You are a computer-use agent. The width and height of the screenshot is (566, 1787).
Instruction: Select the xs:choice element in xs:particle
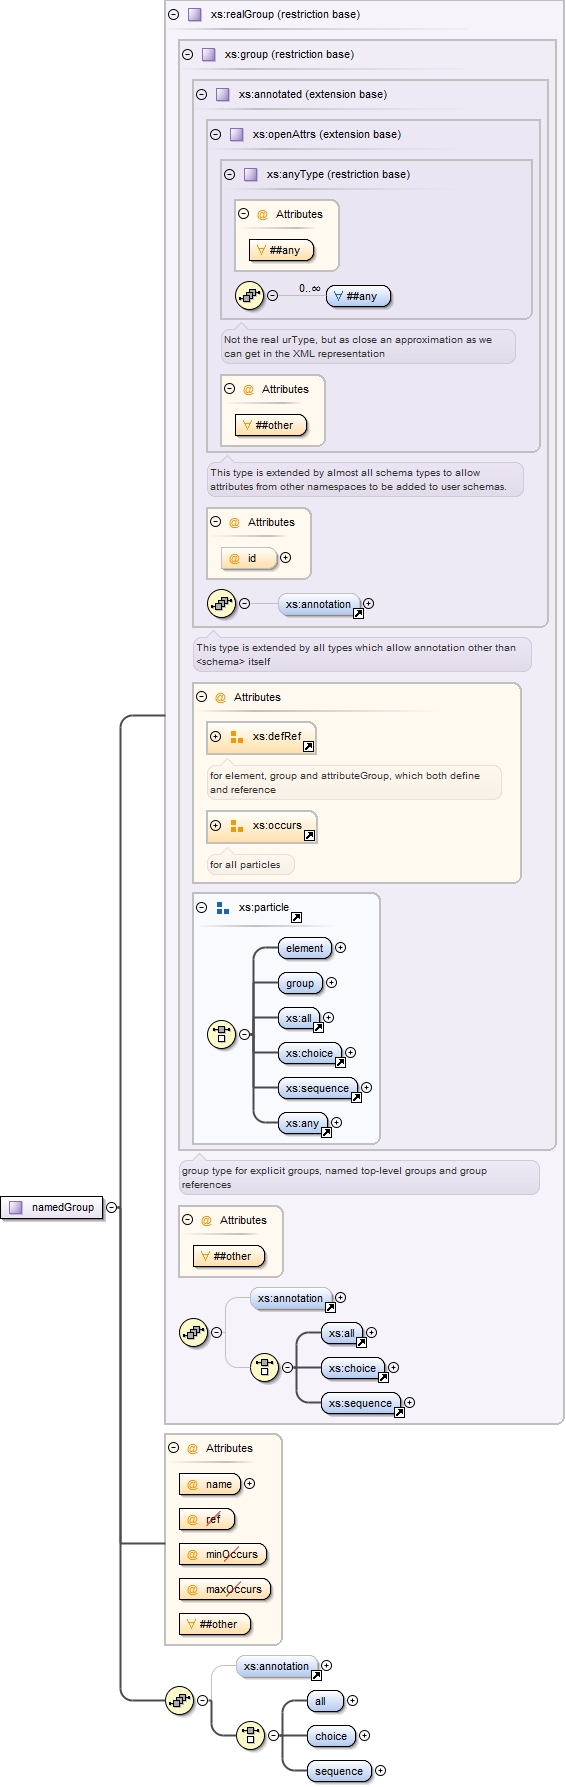click(310, 1054)
